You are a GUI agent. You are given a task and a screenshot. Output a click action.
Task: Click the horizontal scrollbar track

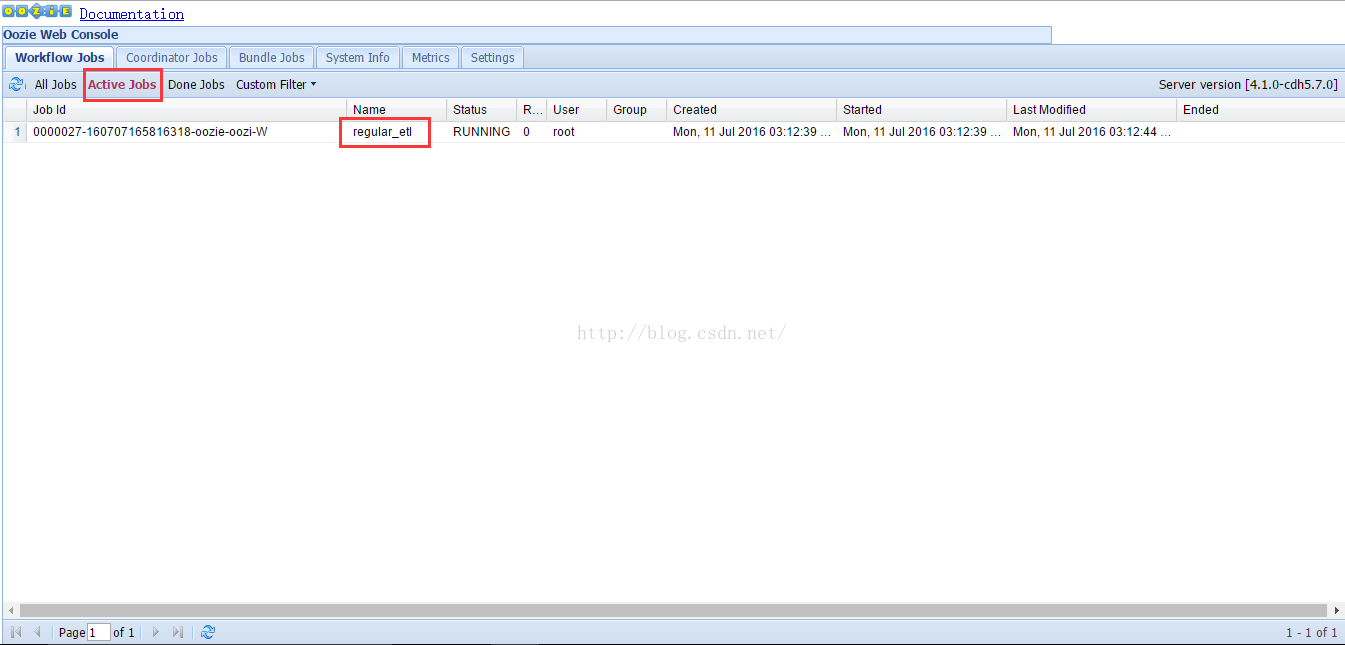click(673, 610)
